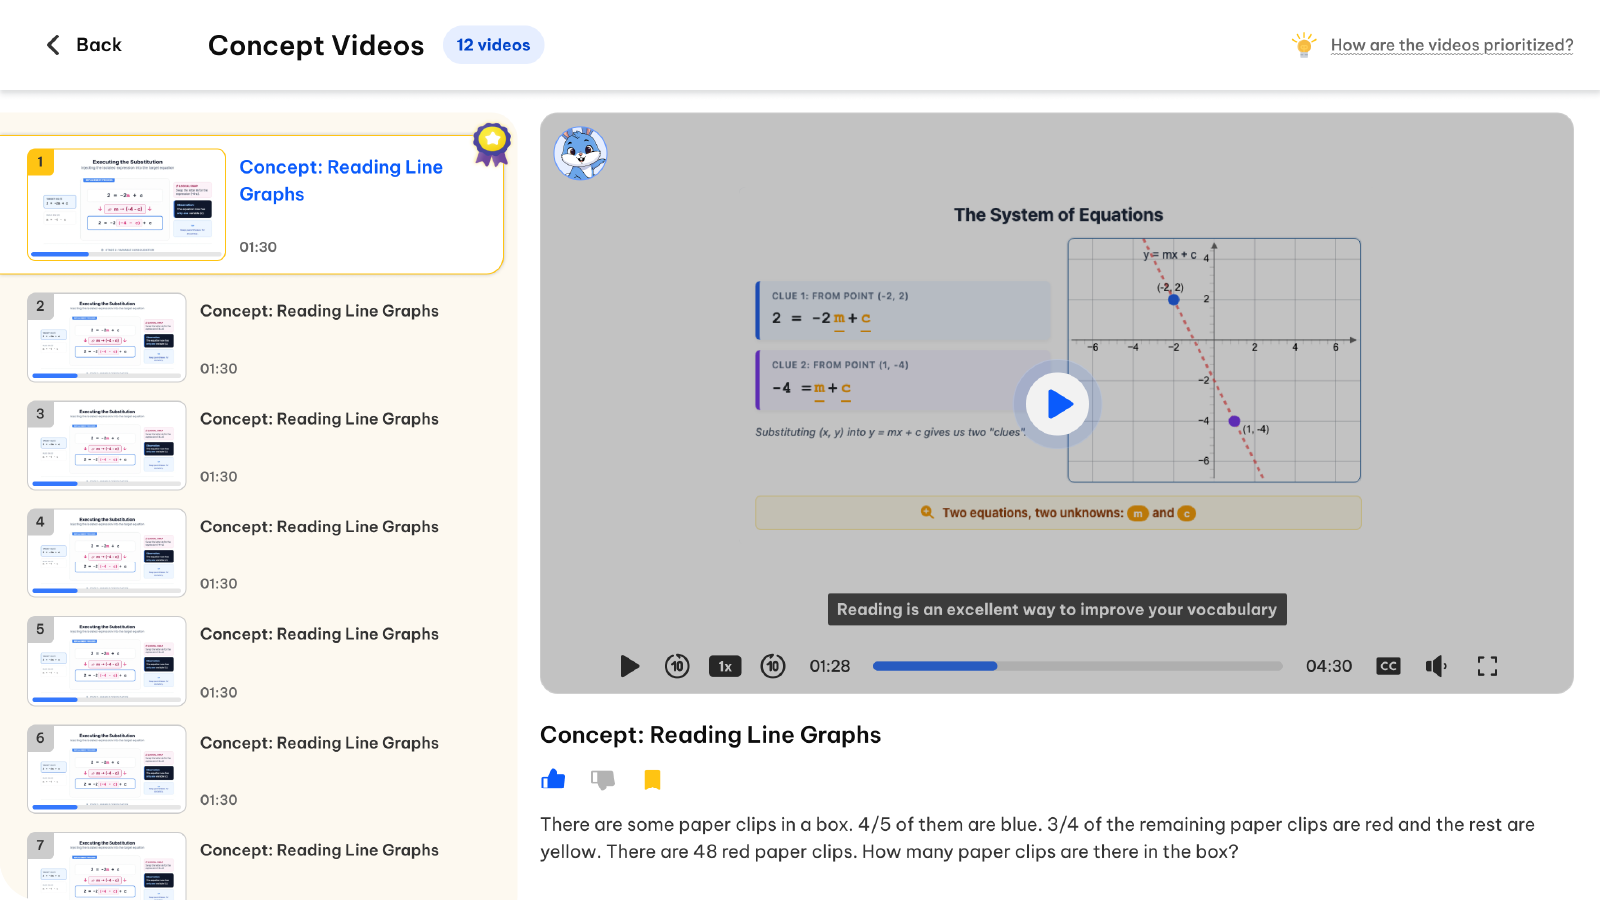The width and height of the screenshot is (1600, 900).
Task: Rewind 10 seconds in the video
Action: [677, 666]
